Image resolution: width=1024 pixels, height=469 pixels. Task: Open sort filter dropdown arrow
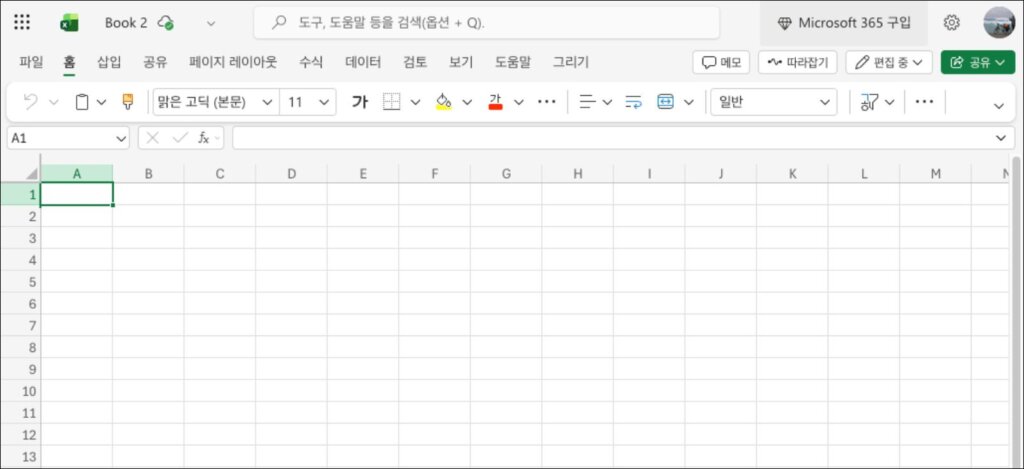891,103
